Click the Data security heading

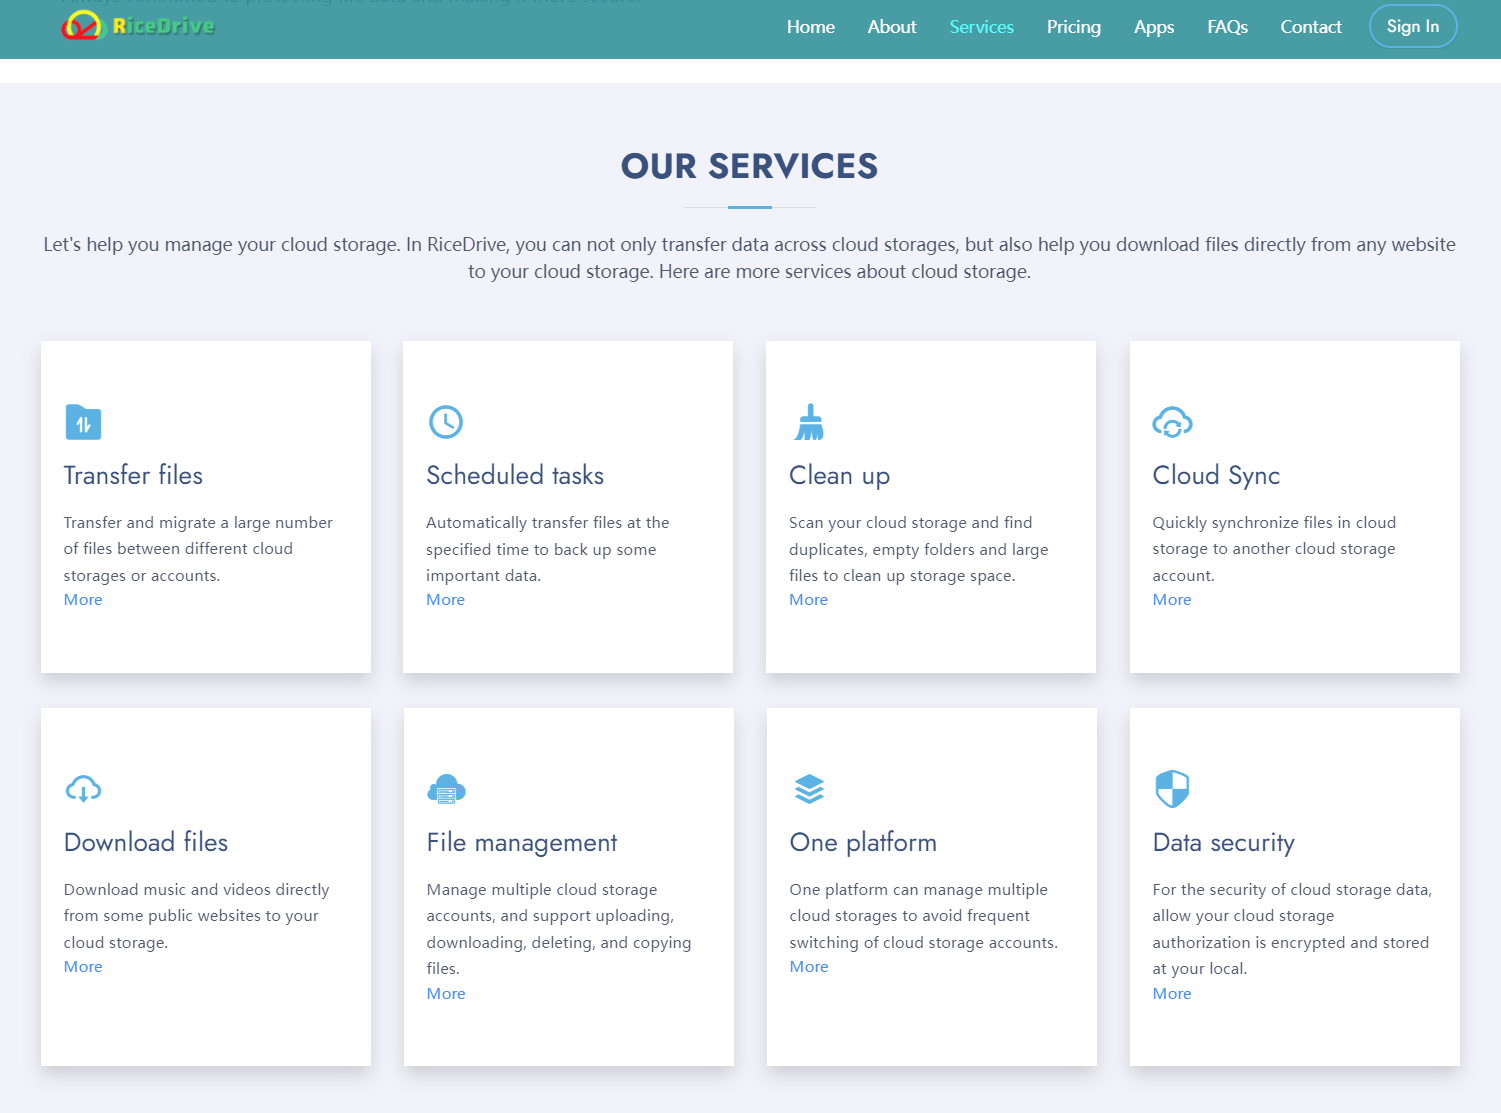[1224, 843]
